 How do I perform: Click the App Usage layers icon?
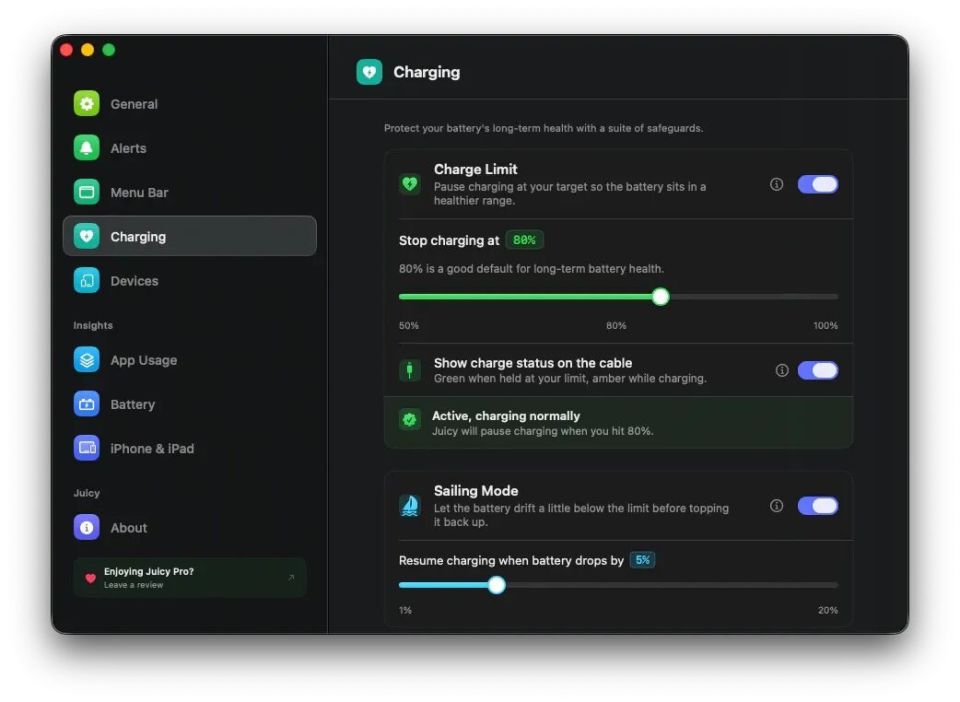point(86,359)
